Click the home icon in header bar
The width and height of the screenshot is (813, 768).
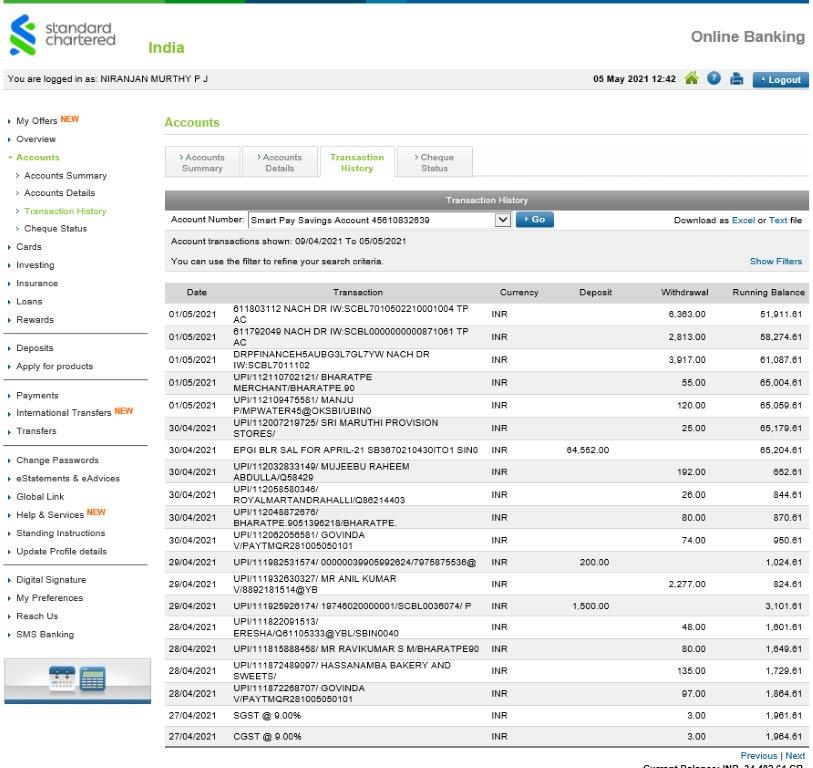[x=691, y=79]
